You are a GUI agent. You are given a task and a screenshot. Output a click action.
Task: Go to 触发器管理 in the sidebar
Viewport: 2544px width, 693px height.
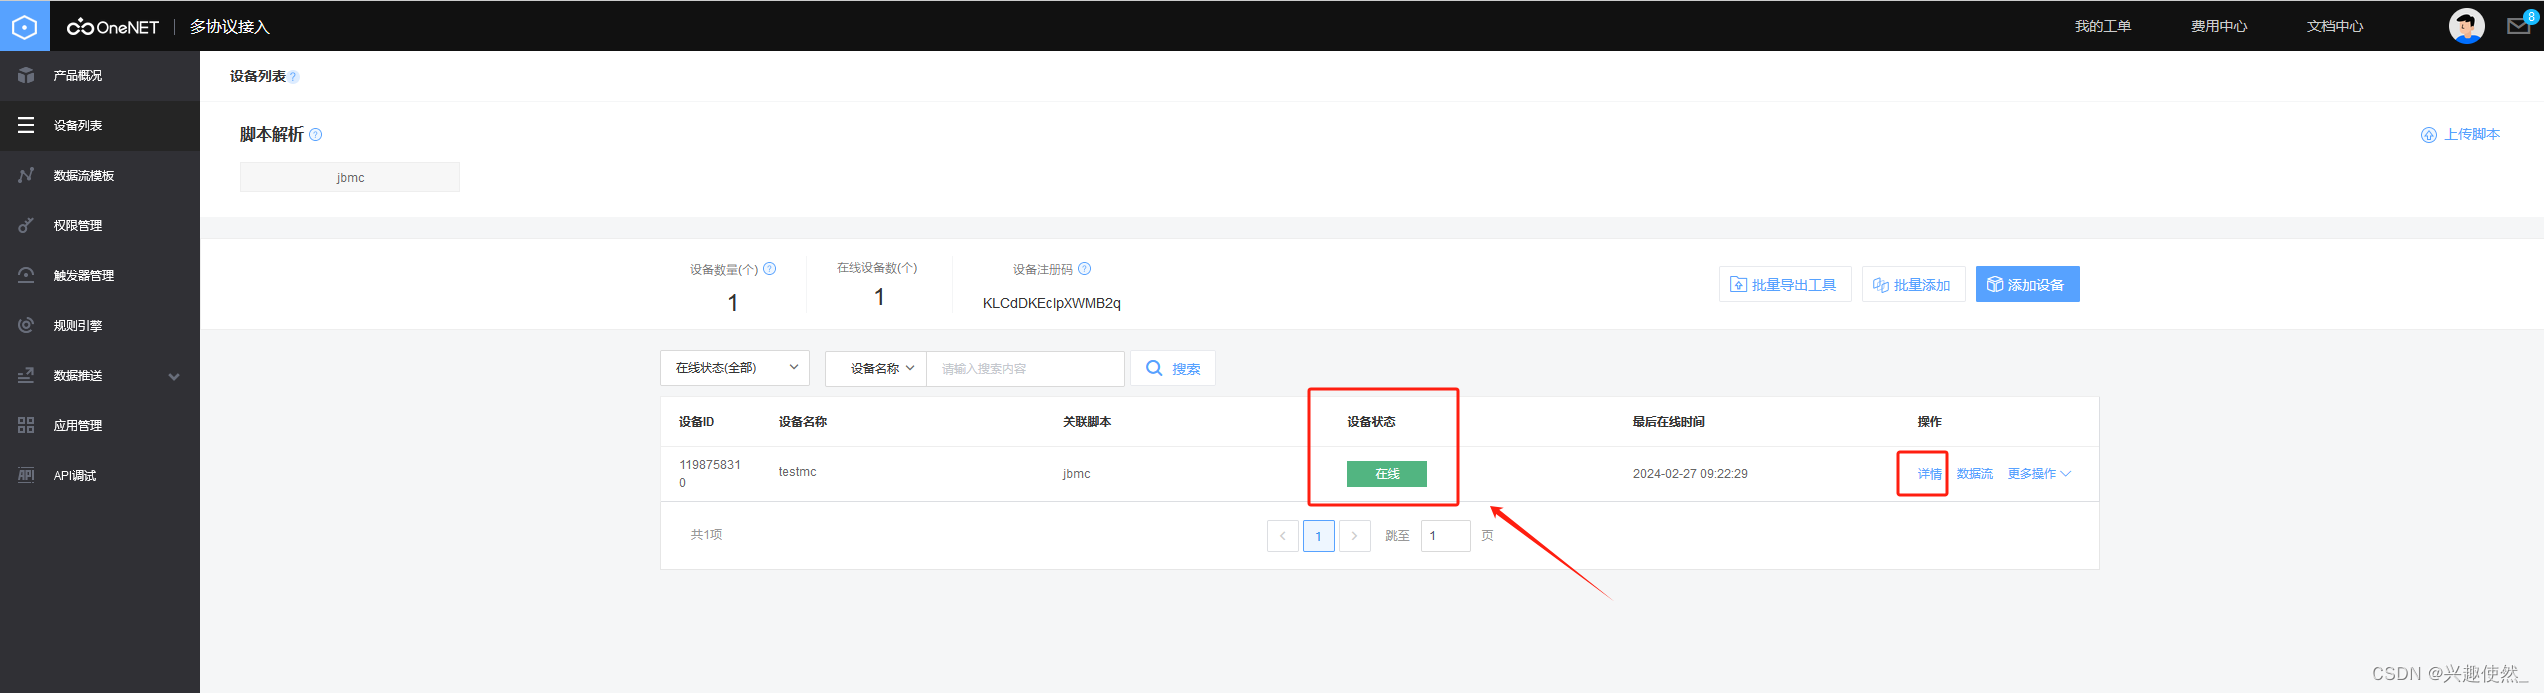tap(84, 276)
